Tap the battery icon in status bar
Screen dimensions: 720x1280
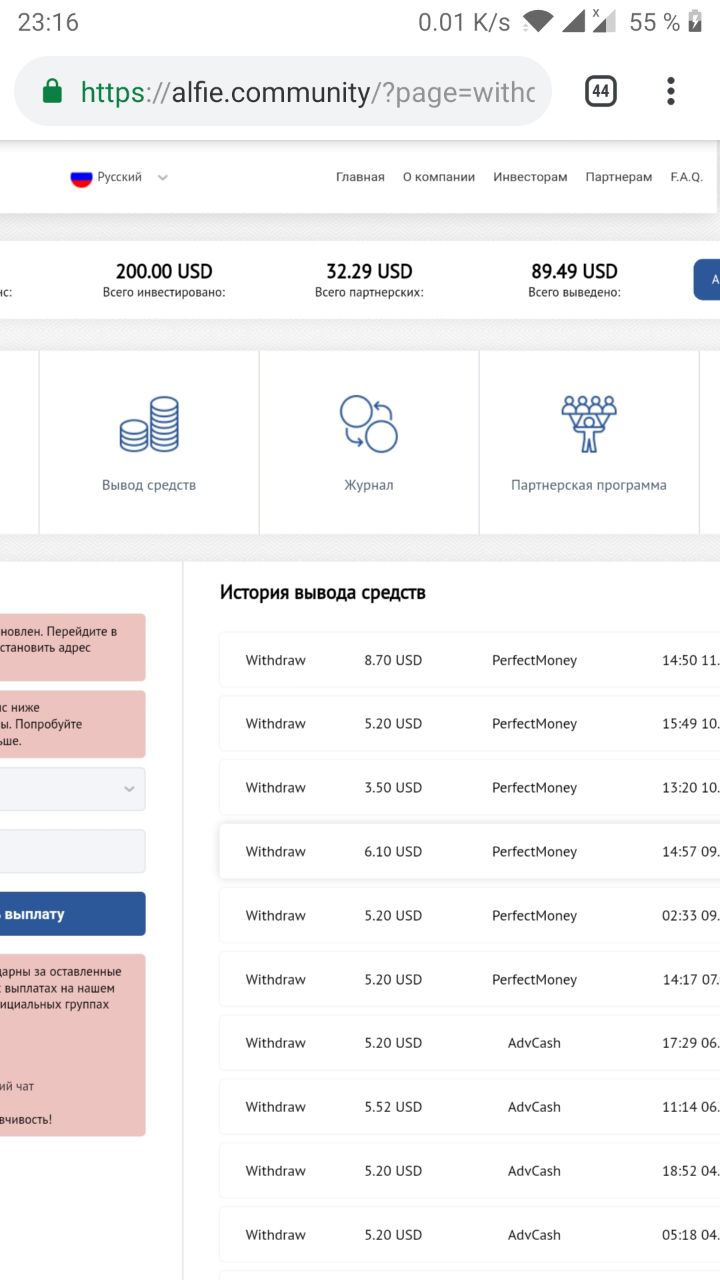(x=696, y=22)
